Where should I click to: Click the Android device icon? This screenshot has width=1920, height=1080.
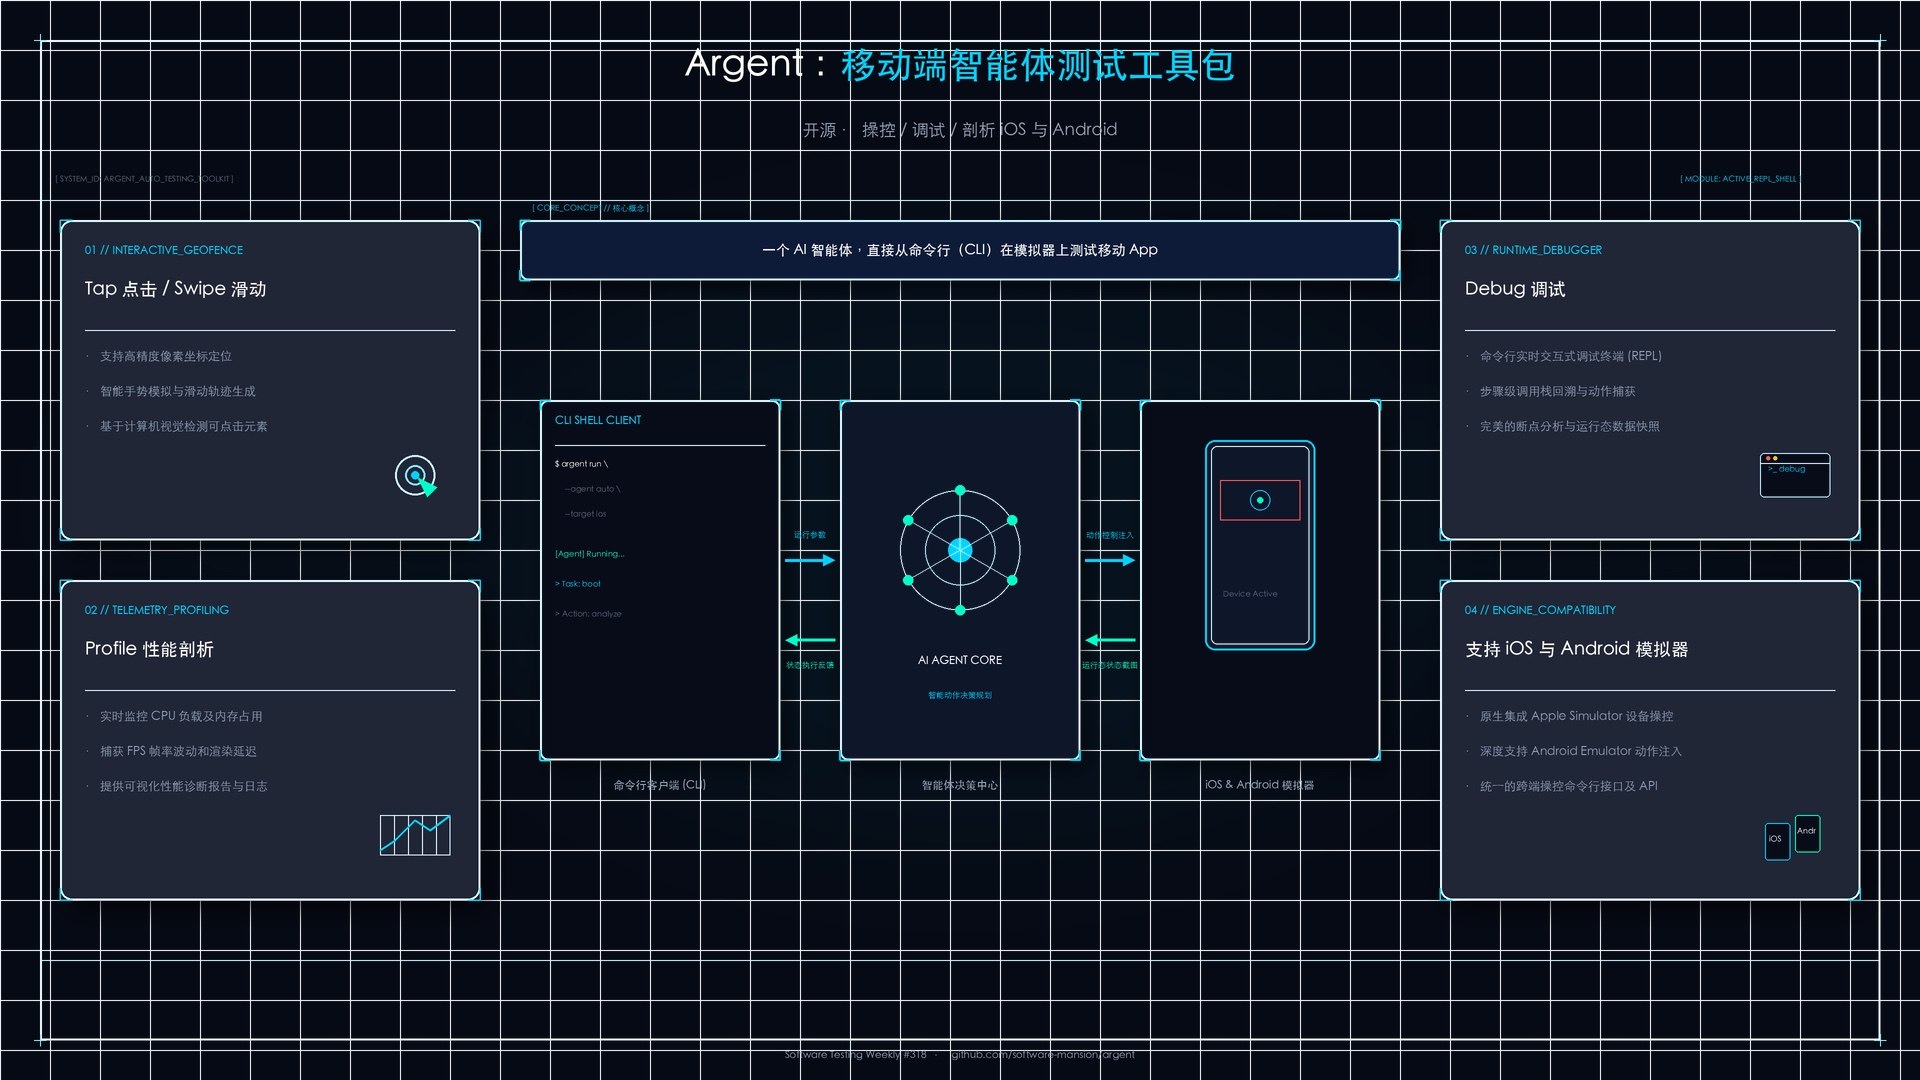(1807, 833)
